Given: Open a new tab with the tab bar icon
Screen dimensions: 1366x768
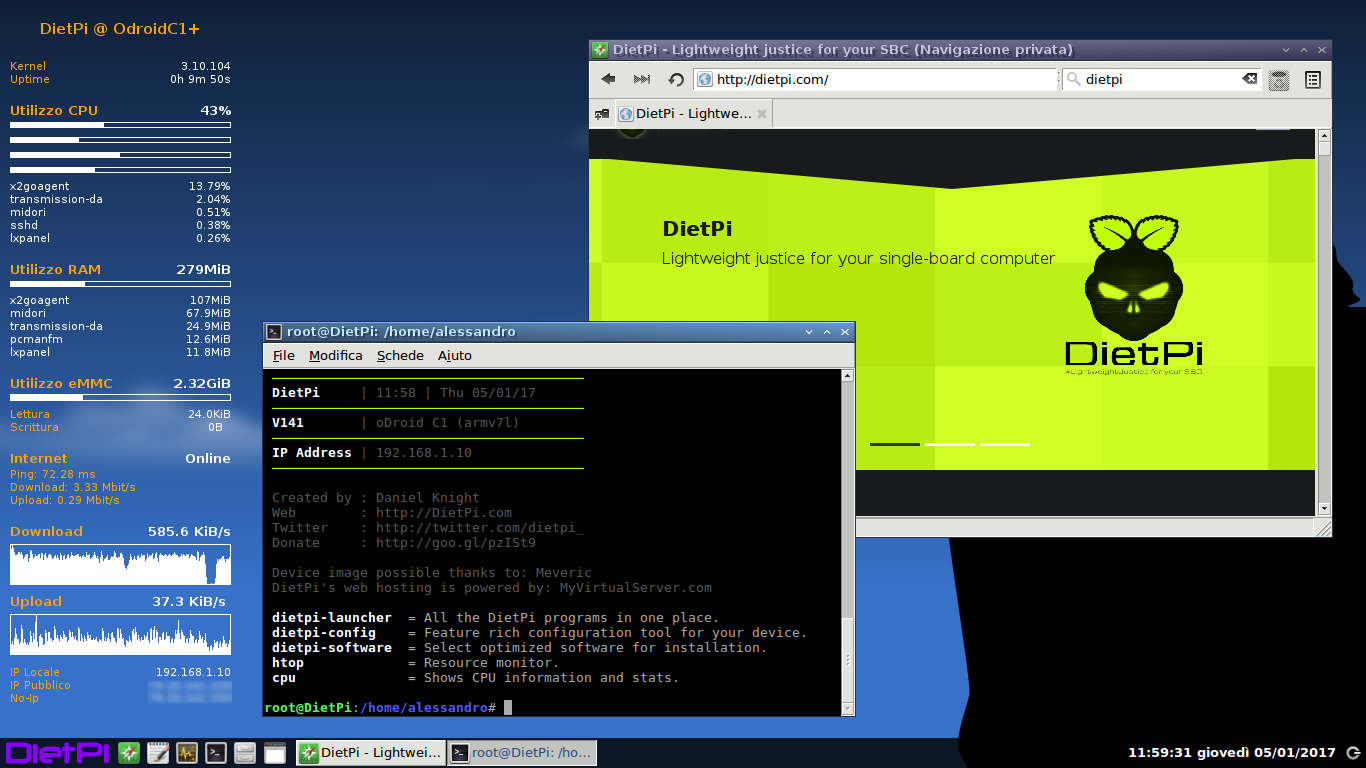Looking at the screenshot, I should tap(602, 114).
